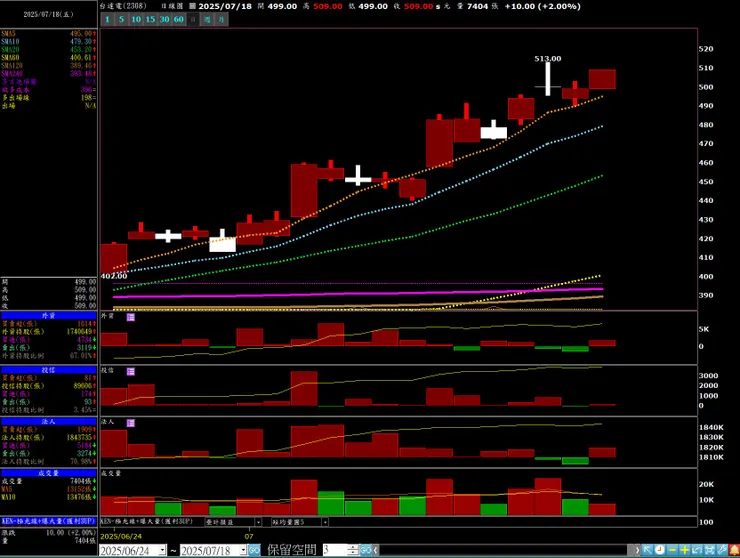Screen dimensions: 740x558
Task: Switch to the 5-minute chart interval
Action: coord(122,19)
